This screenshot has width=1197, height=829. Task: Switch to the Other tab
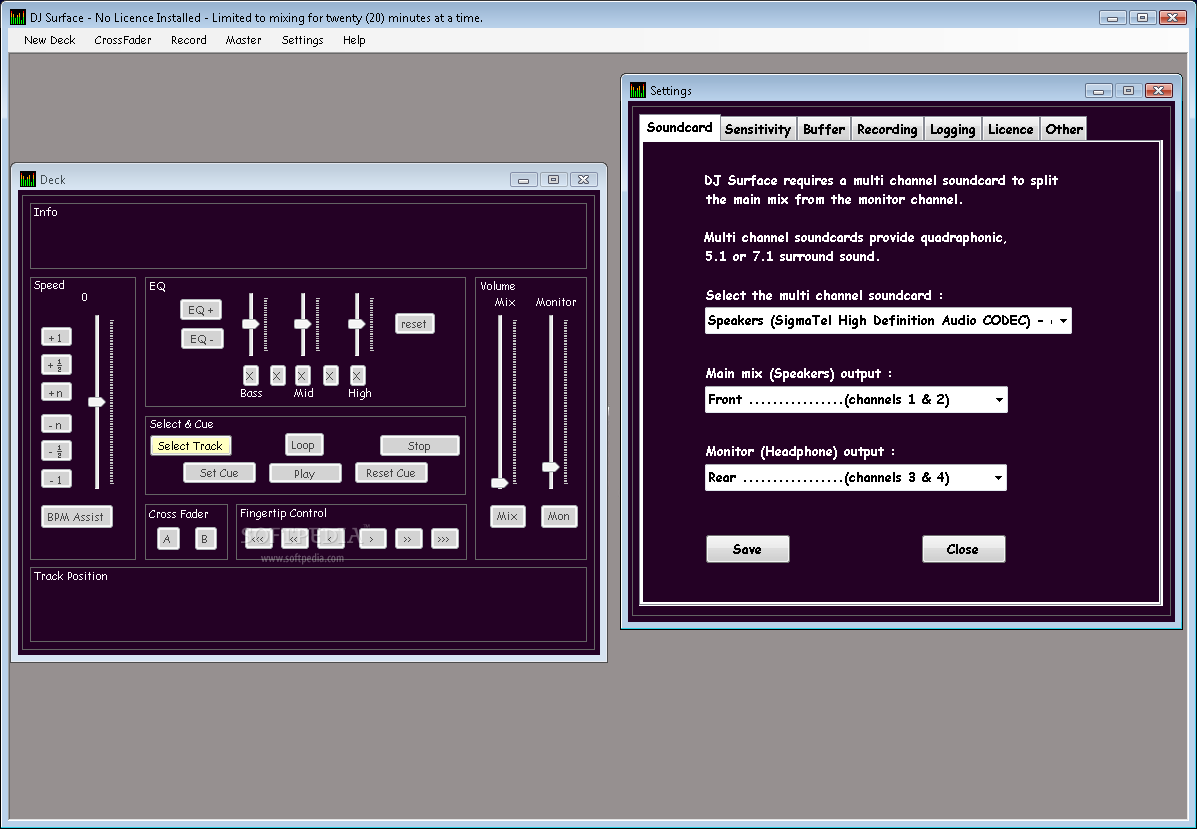1064,129
